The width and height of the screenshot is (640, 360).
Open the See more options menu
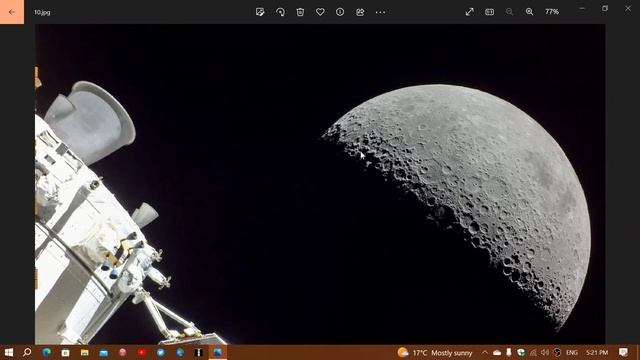pyautogui.click(x=380, y=12)
